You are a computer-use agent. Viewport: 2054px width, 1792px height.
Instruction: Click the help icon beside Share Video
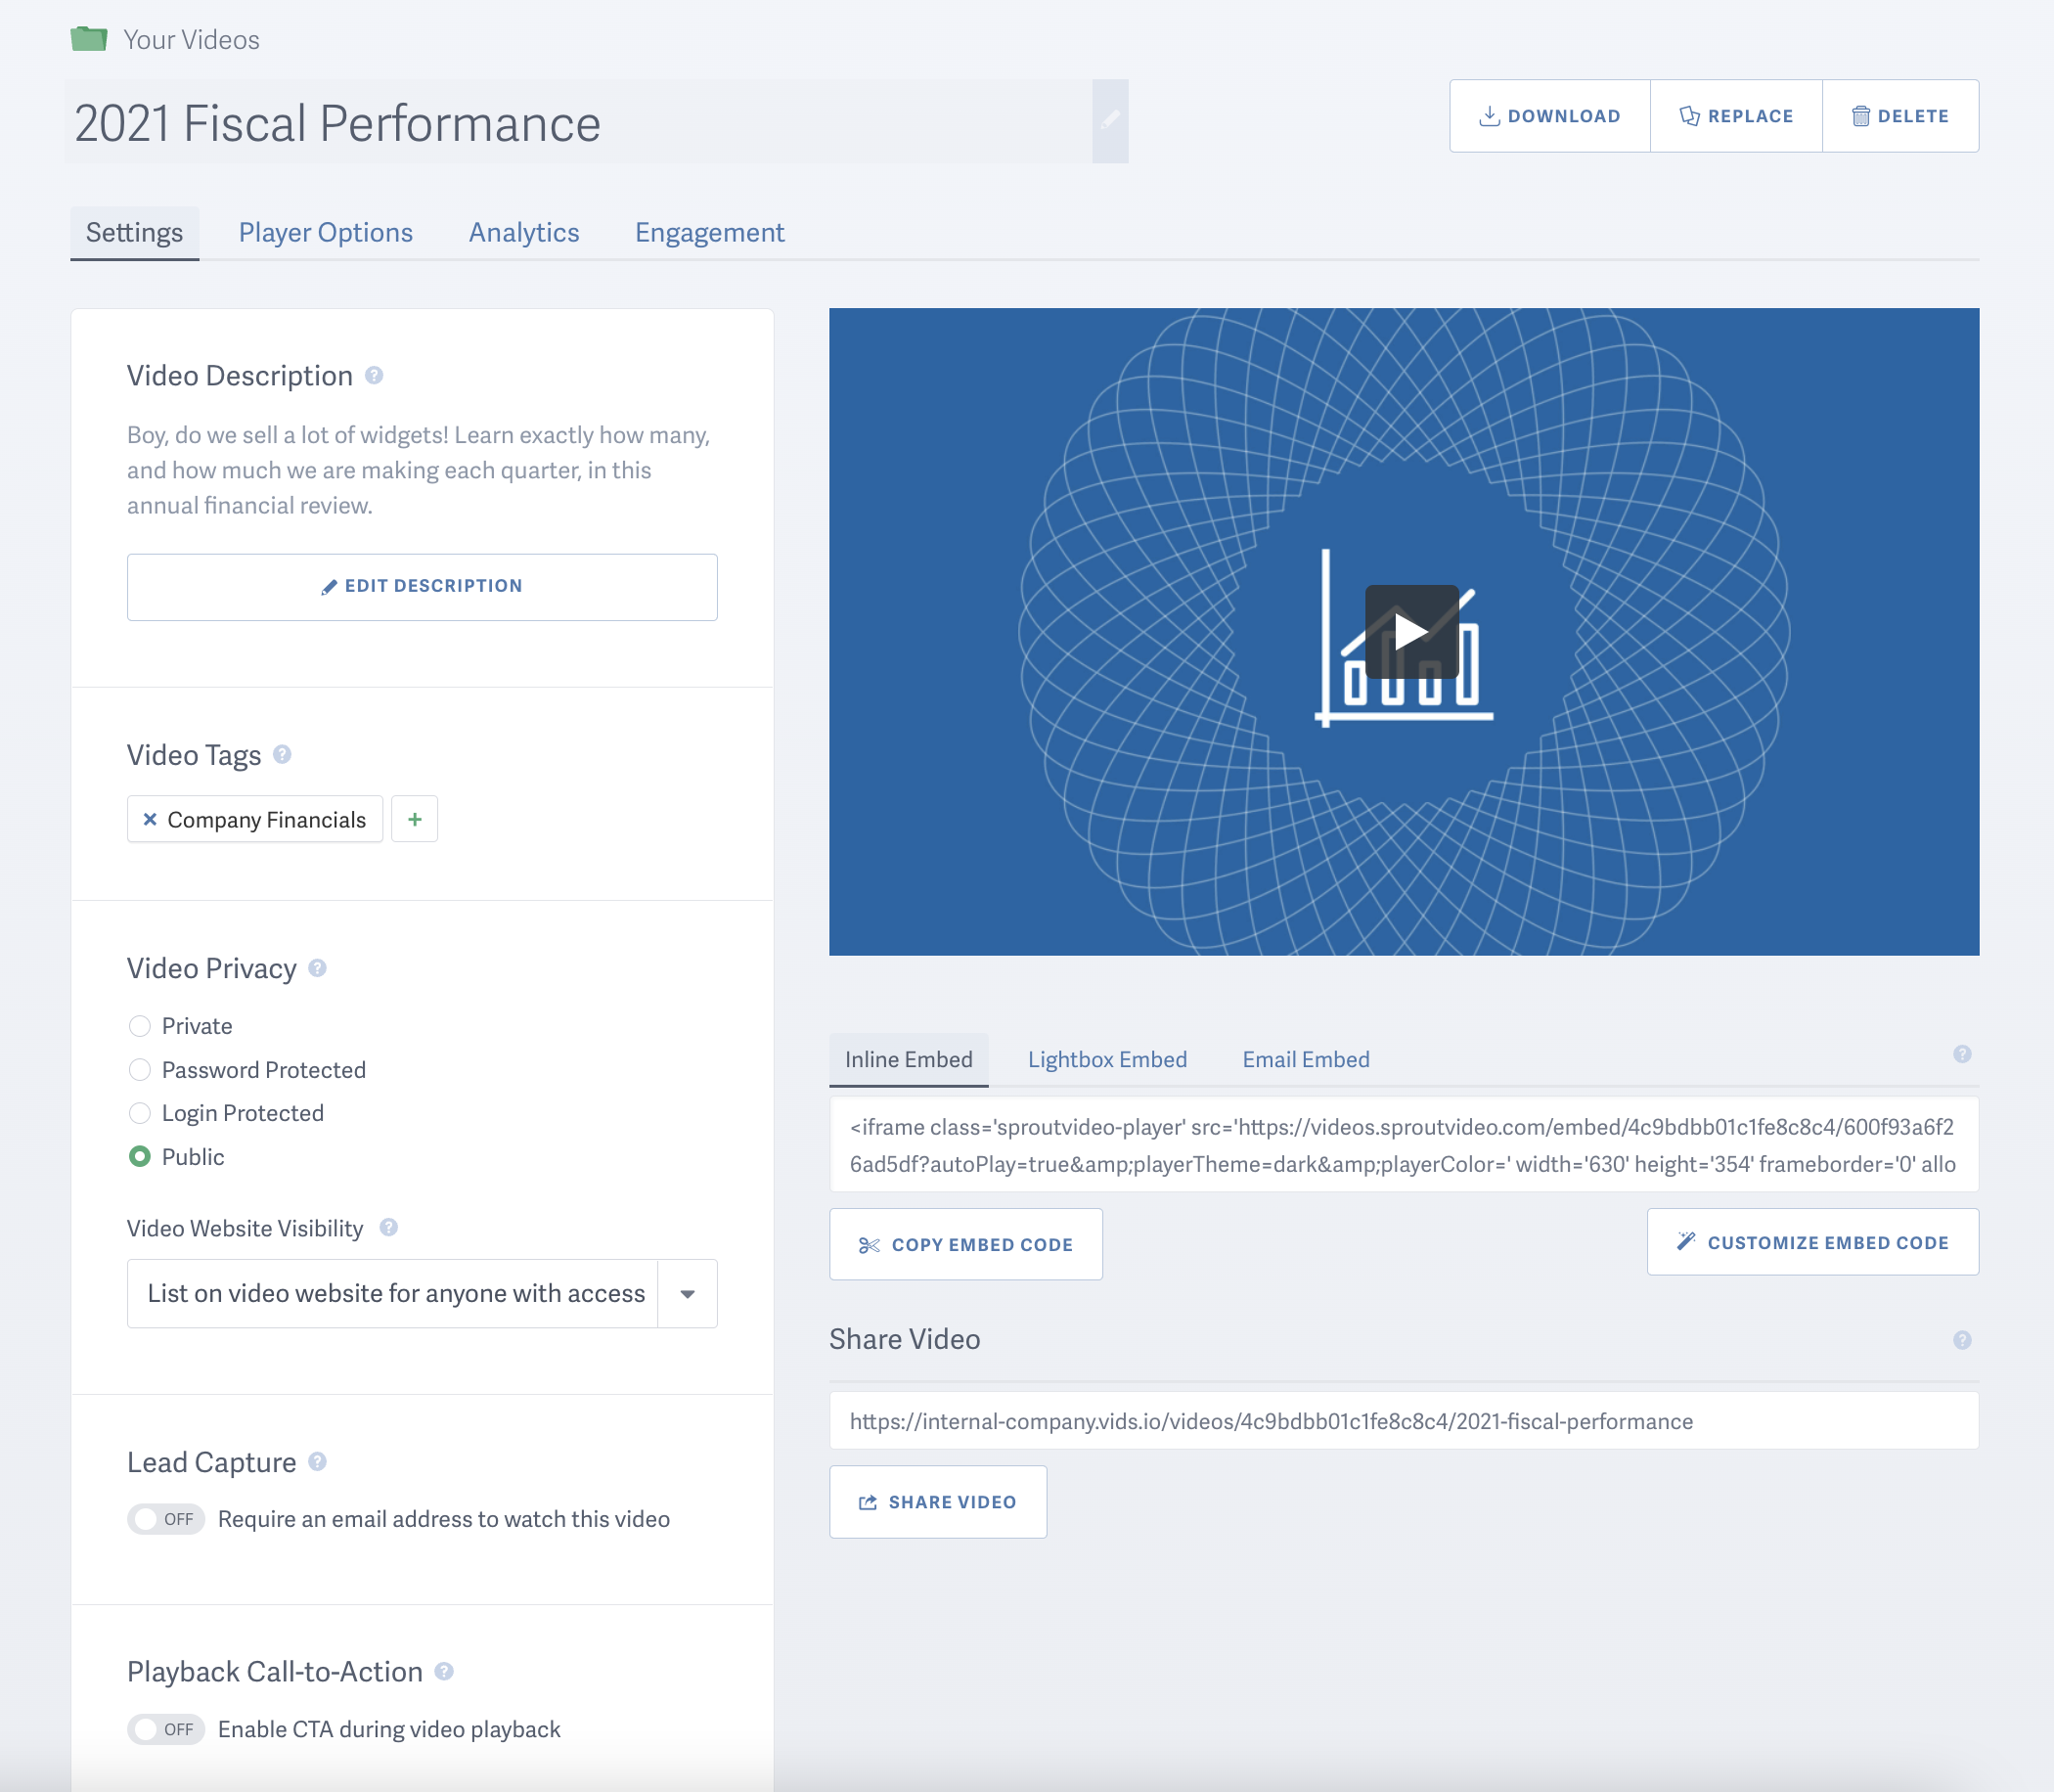[1961, 1340]
